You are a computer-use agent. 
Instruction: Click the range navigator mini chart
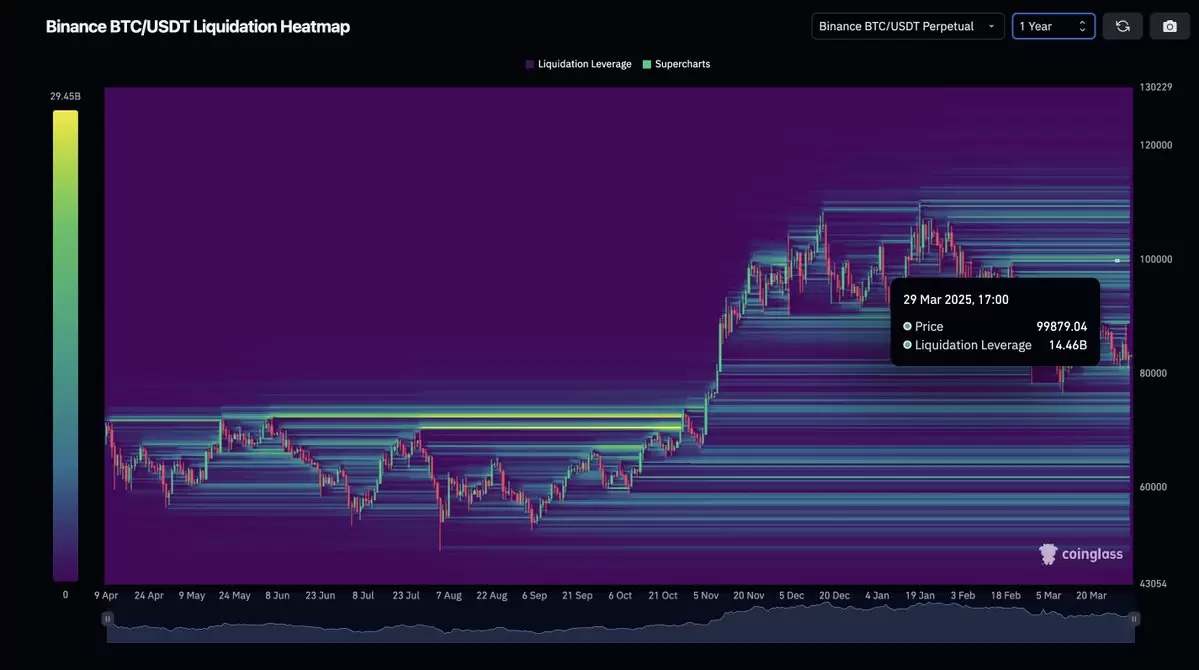click(621, 623)
